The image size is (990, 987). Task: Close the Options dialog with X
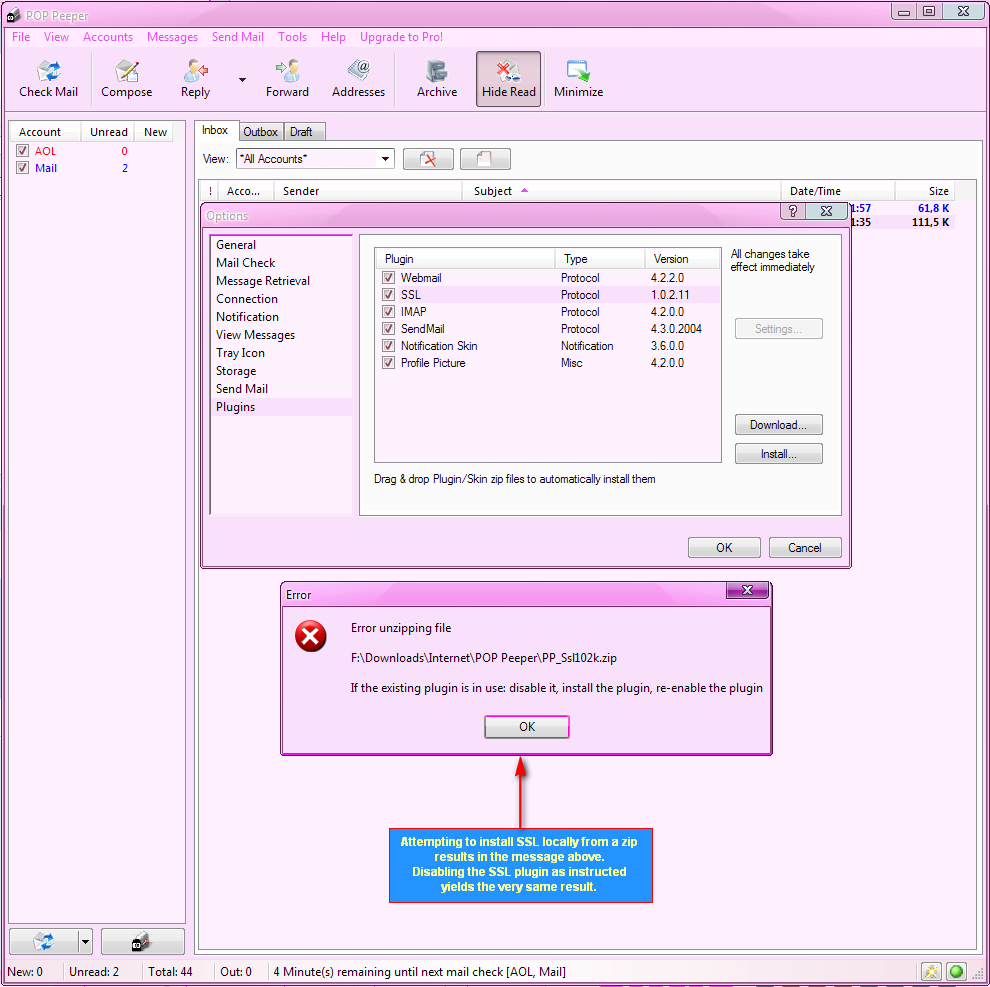[826, 211]
